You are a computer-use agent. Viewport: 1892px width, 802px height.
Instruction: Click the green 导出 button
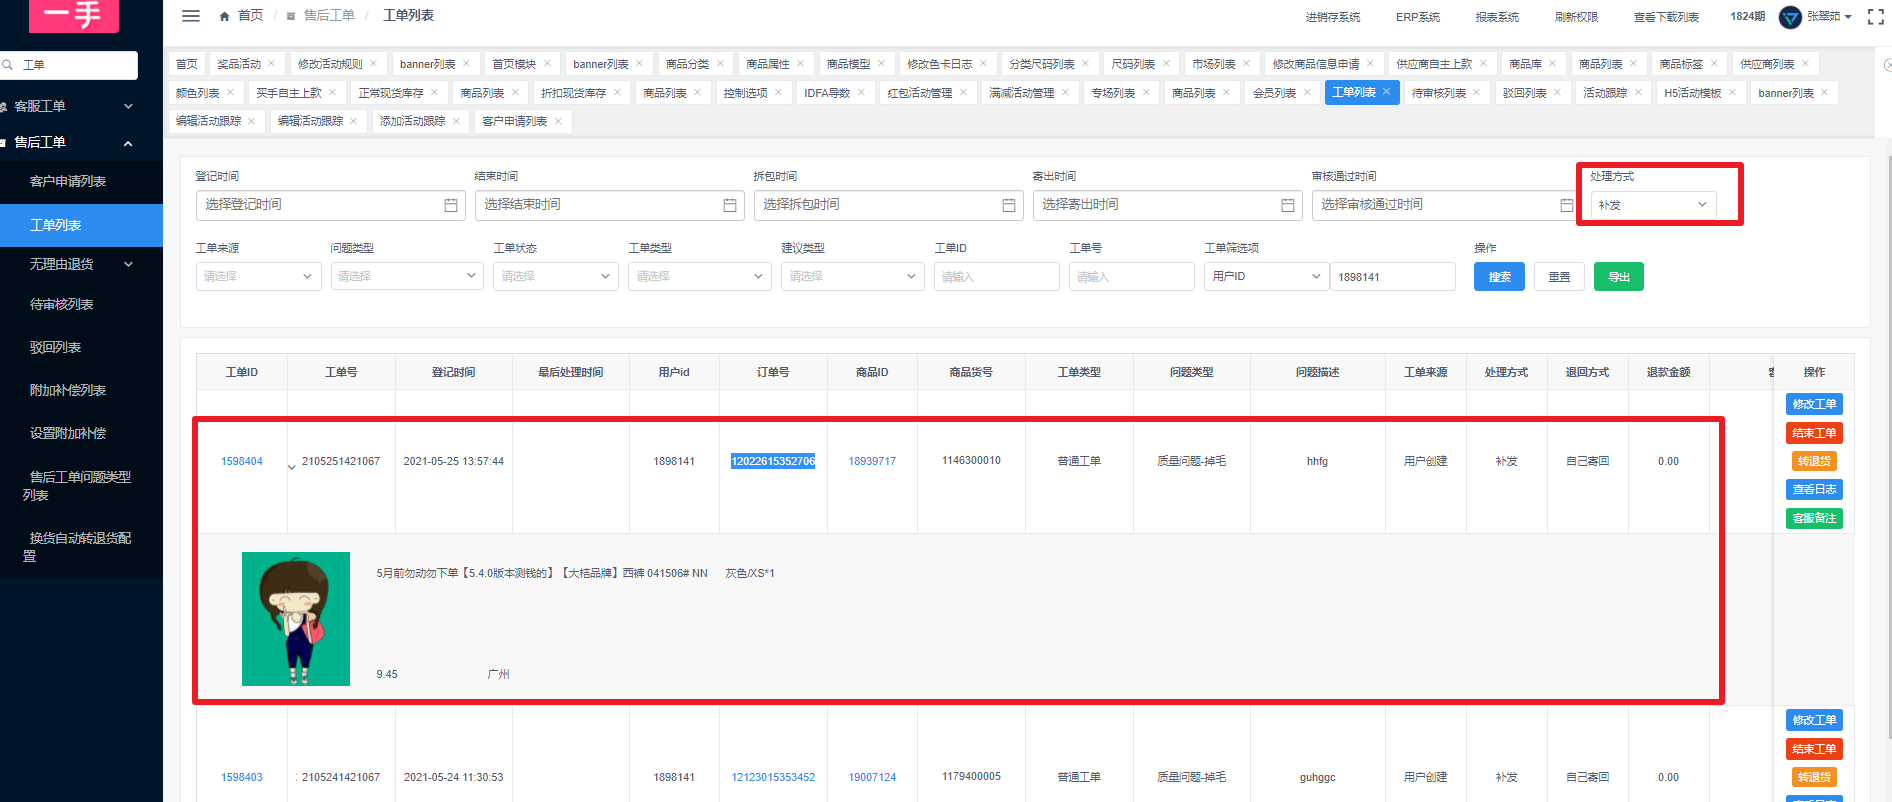pos(1619,277)
